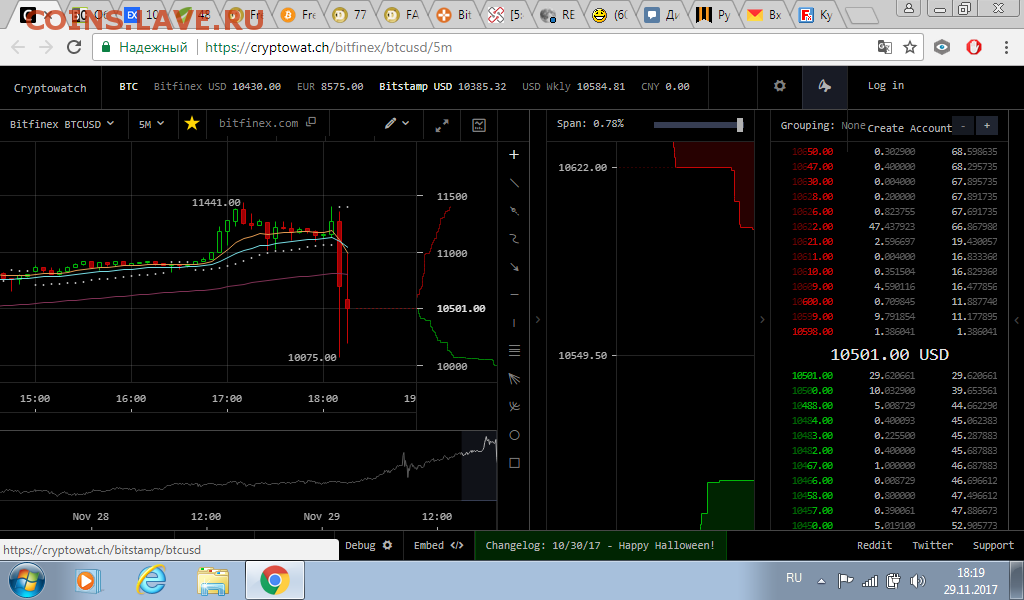Open Windows Explorer folder in taskbar

click(x=213, y=581)
